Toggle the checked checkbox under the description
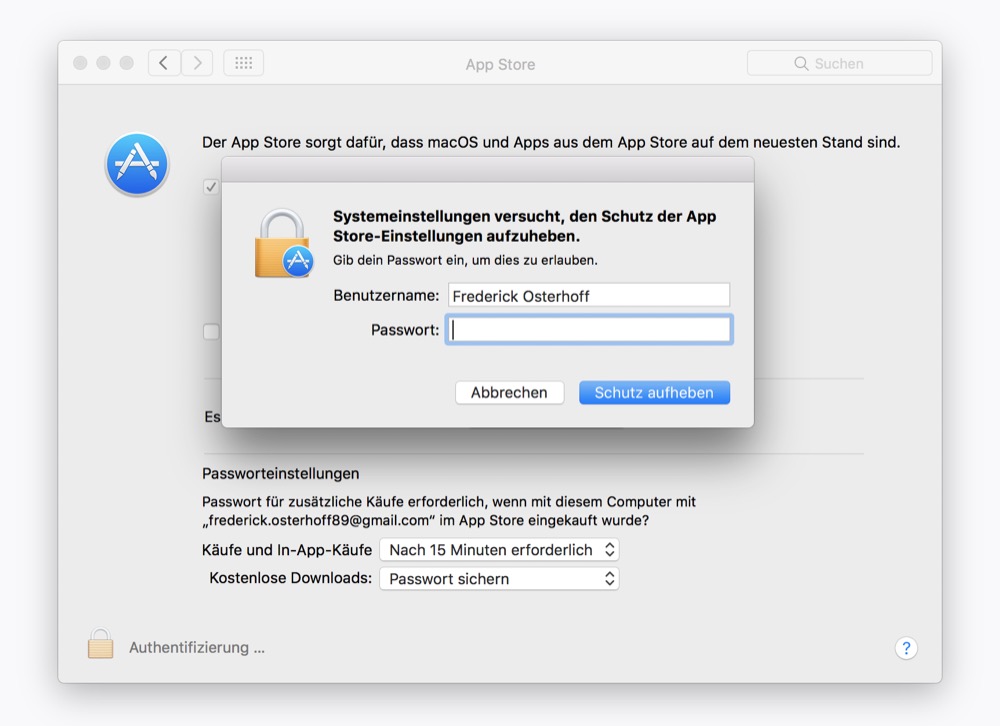The height and width of the screenshot is (726, 1000). point(211,186)
